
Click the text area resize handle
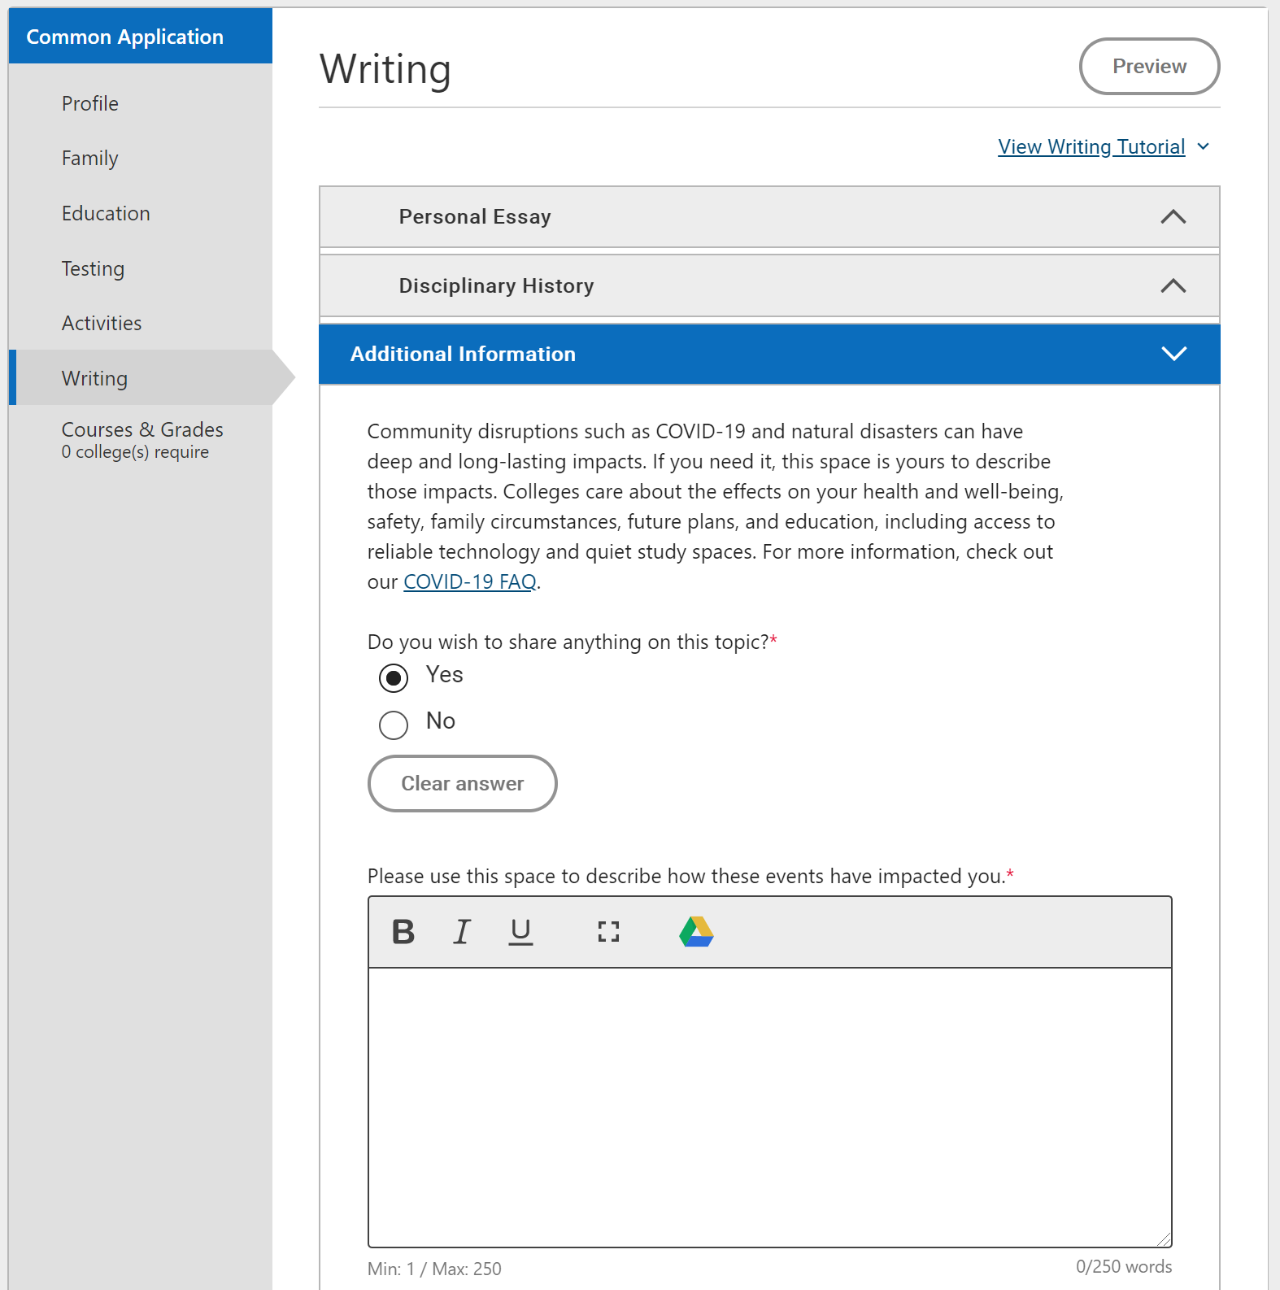pyautogui.click(x=1164, y=1239)
